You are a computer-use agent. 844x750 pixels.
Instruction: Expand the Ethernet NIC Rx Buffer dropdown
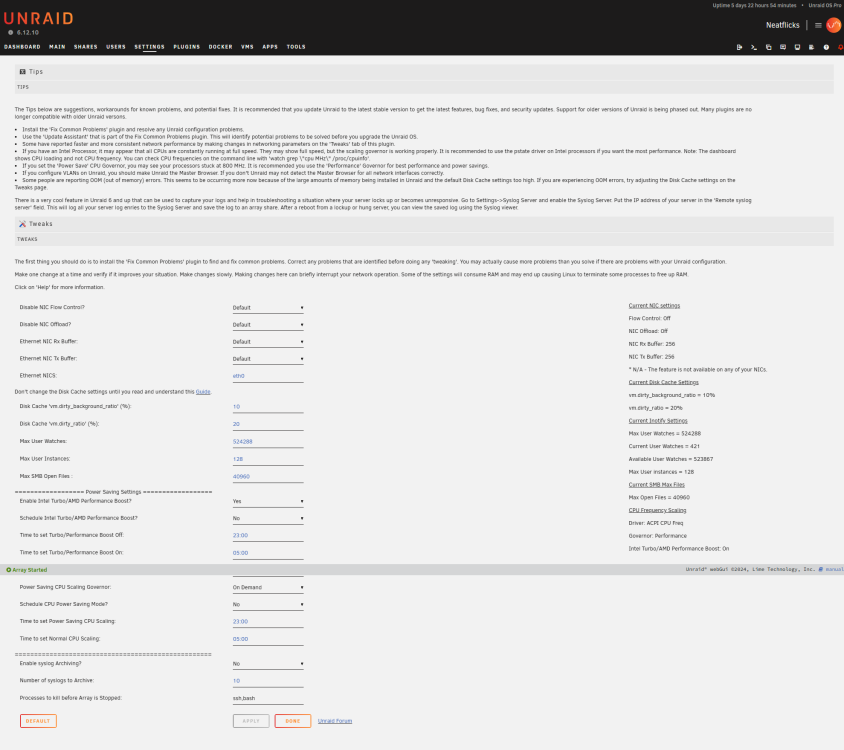[x=268, y=342]
